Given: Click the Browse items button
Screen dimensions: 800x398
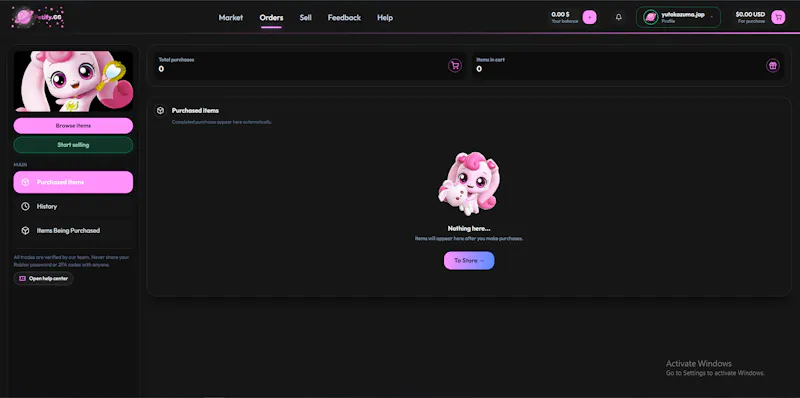Looking at the screenshot, I should (x=73, y=126).
